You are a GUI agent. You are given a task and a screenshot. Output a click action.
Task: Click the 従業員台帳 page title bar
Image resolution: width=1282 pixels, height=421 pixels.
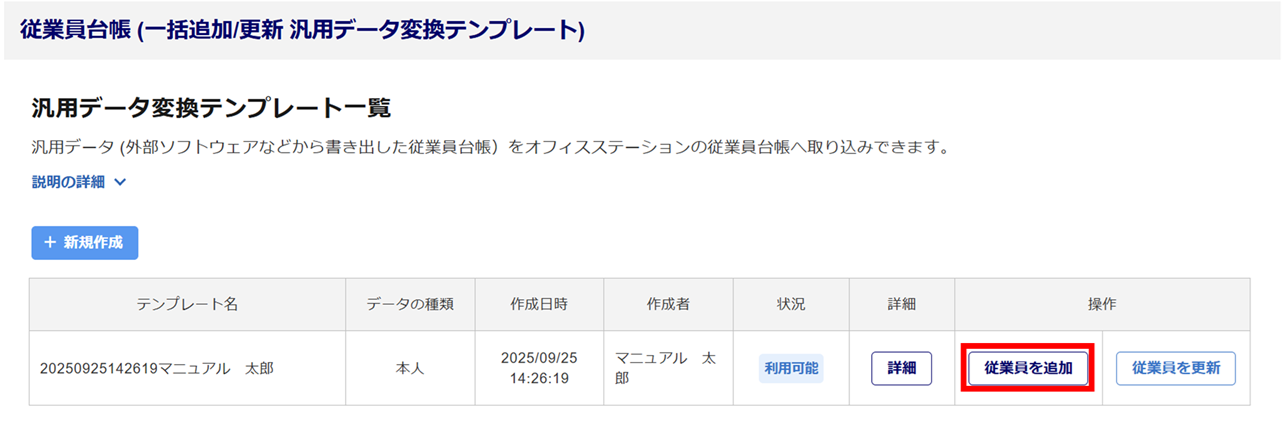(301, 30)
